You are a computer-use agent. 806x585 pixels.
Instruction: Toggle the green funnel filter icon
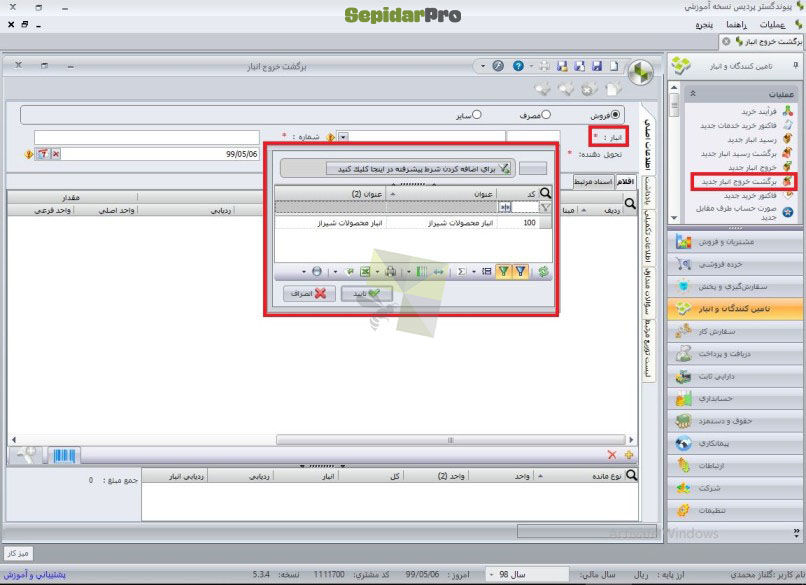(x=504, y=271)
